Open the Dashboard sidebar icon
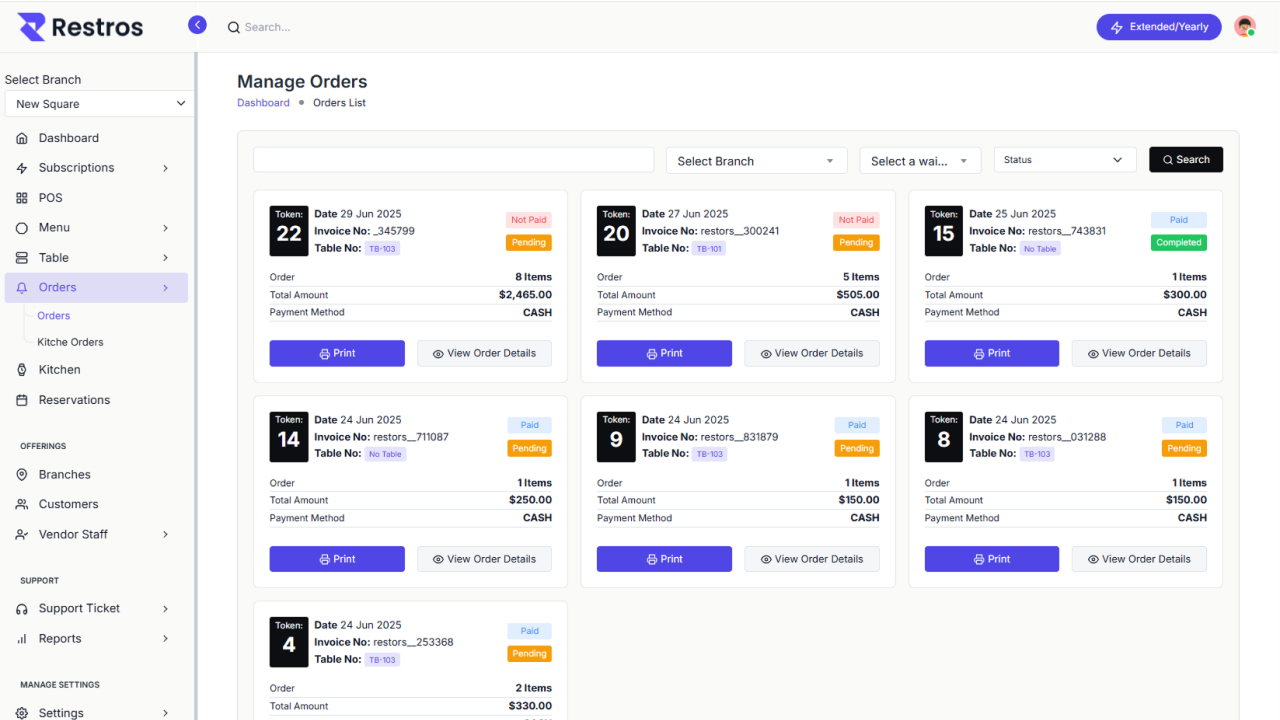This screenshot has height=720, width=1280. click(x=22, y=137)
